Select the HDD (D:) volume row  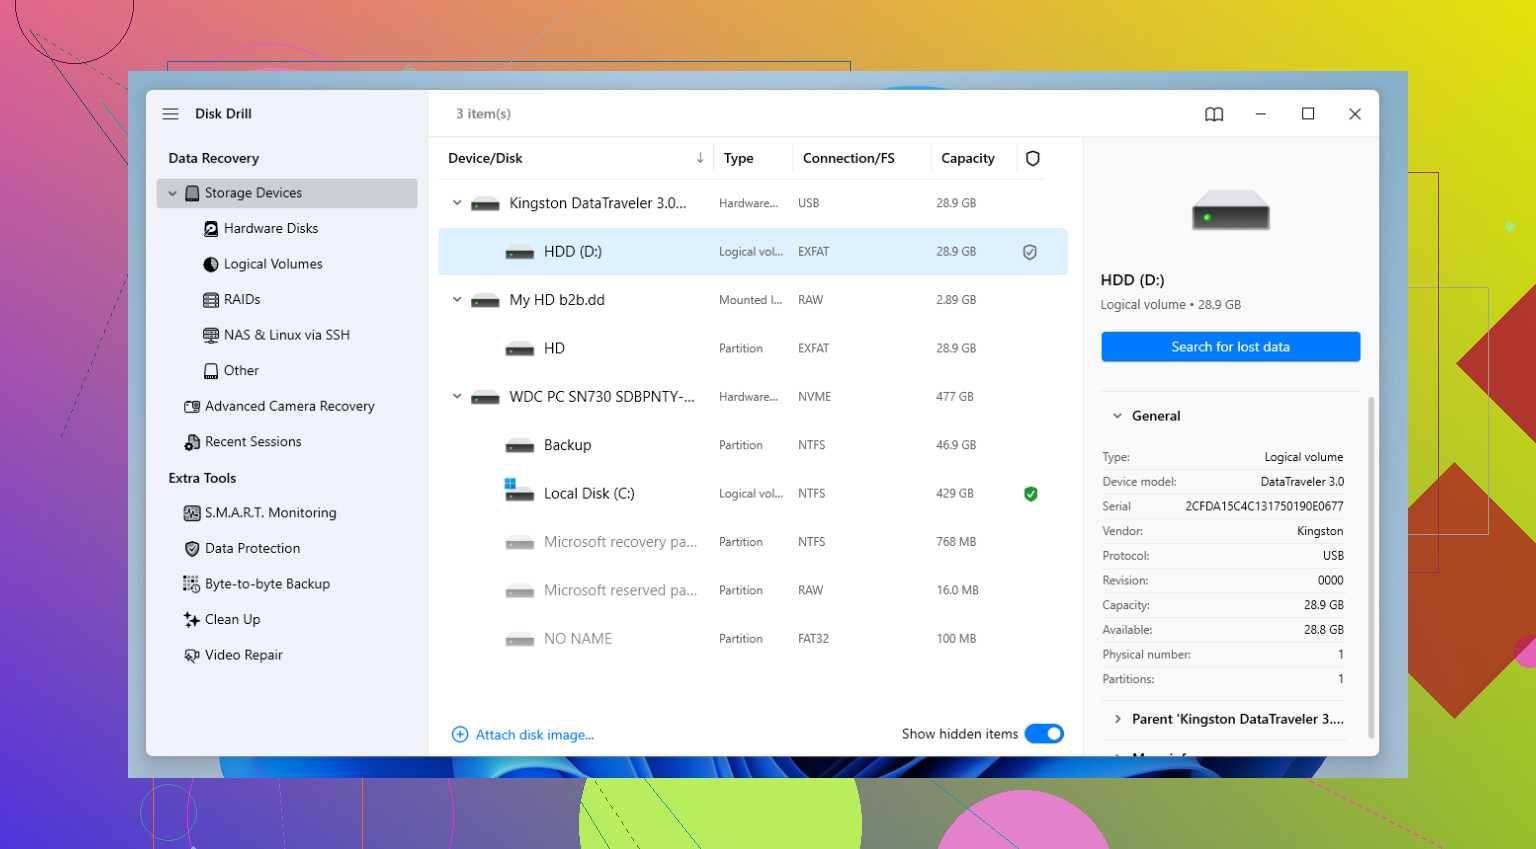[x=753, y=252]
